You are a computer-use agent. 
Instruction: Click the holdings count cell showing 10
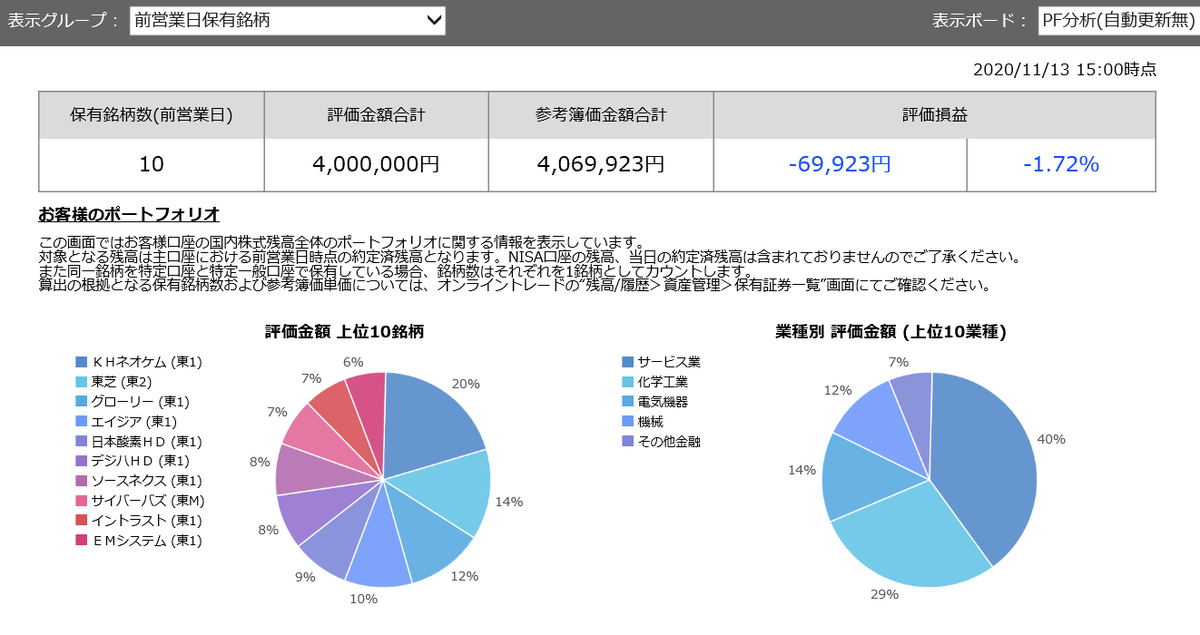tap(152, 164)
